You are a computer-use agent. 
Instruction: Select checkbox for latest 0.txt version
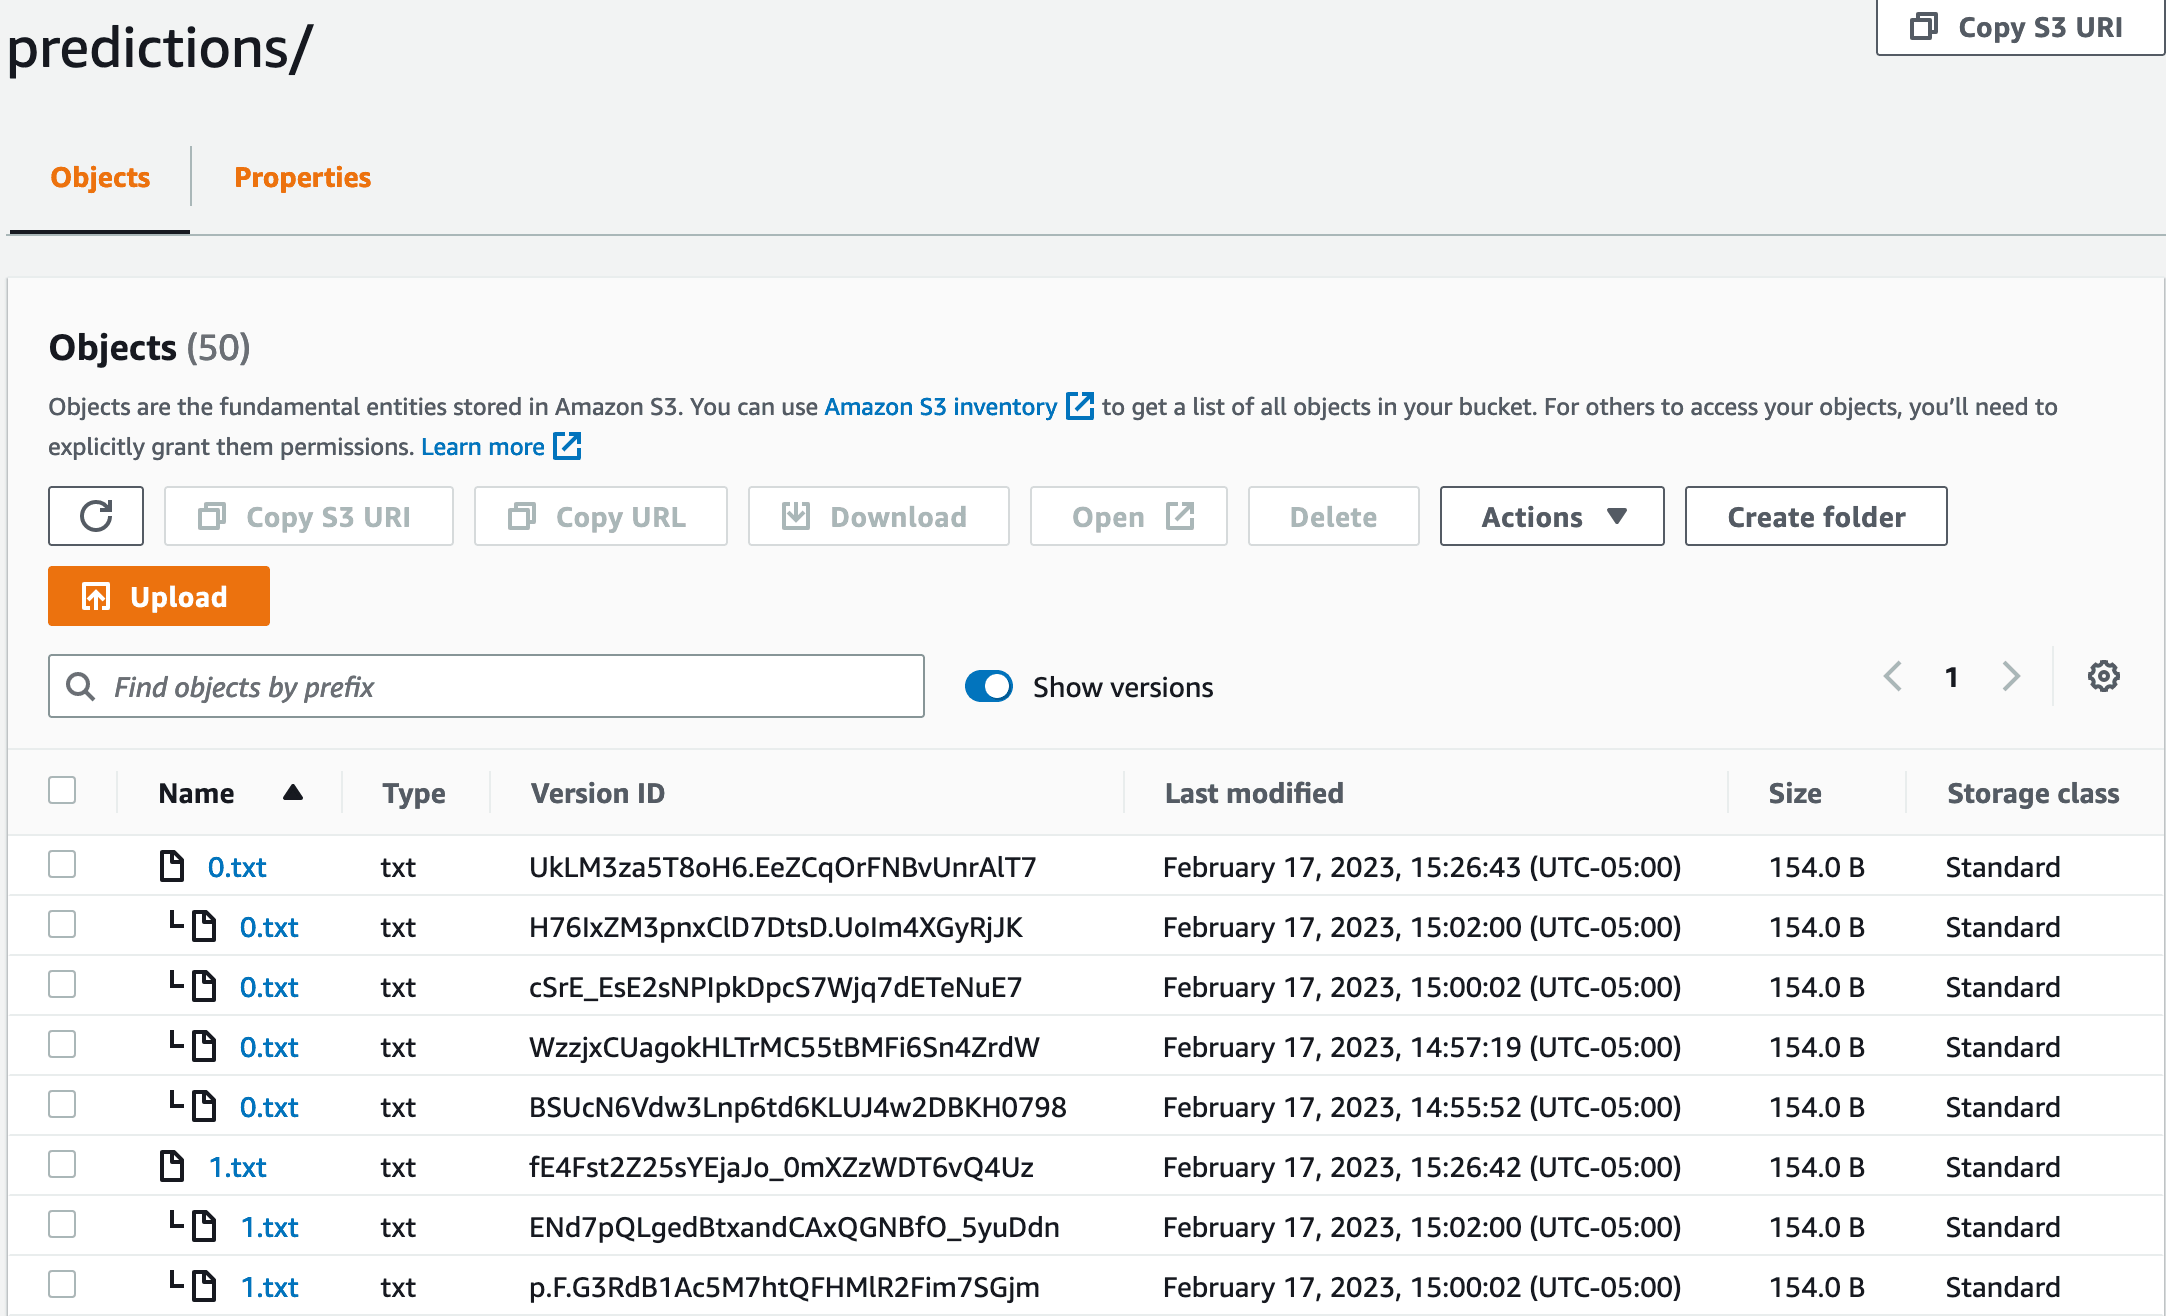(x=62, y=865)
